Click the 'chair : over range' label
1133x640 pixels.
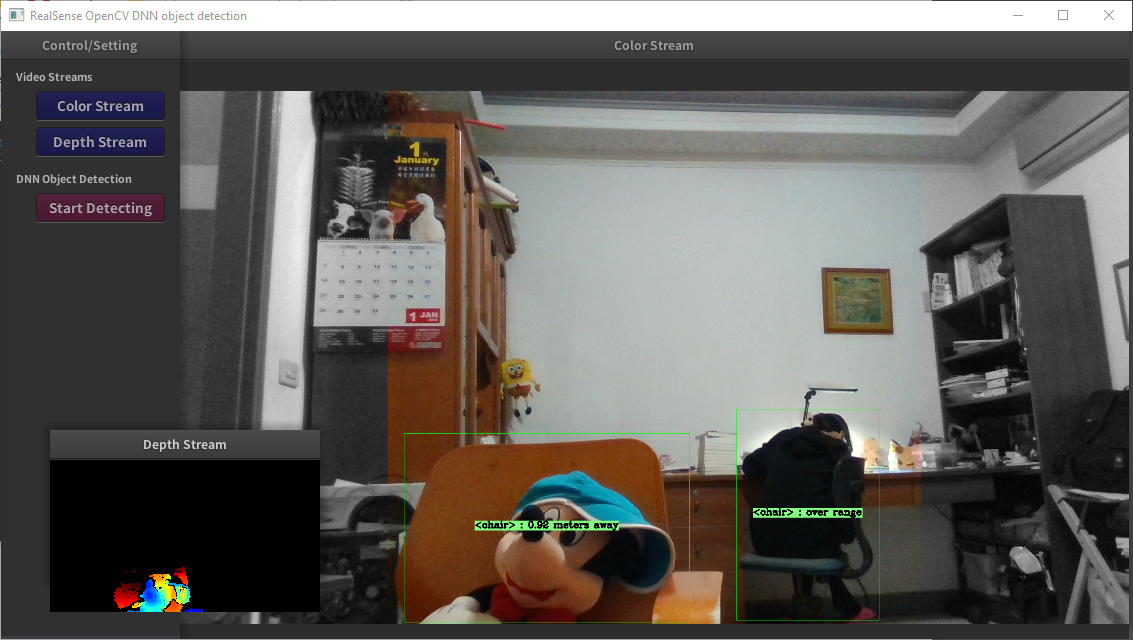807,512
